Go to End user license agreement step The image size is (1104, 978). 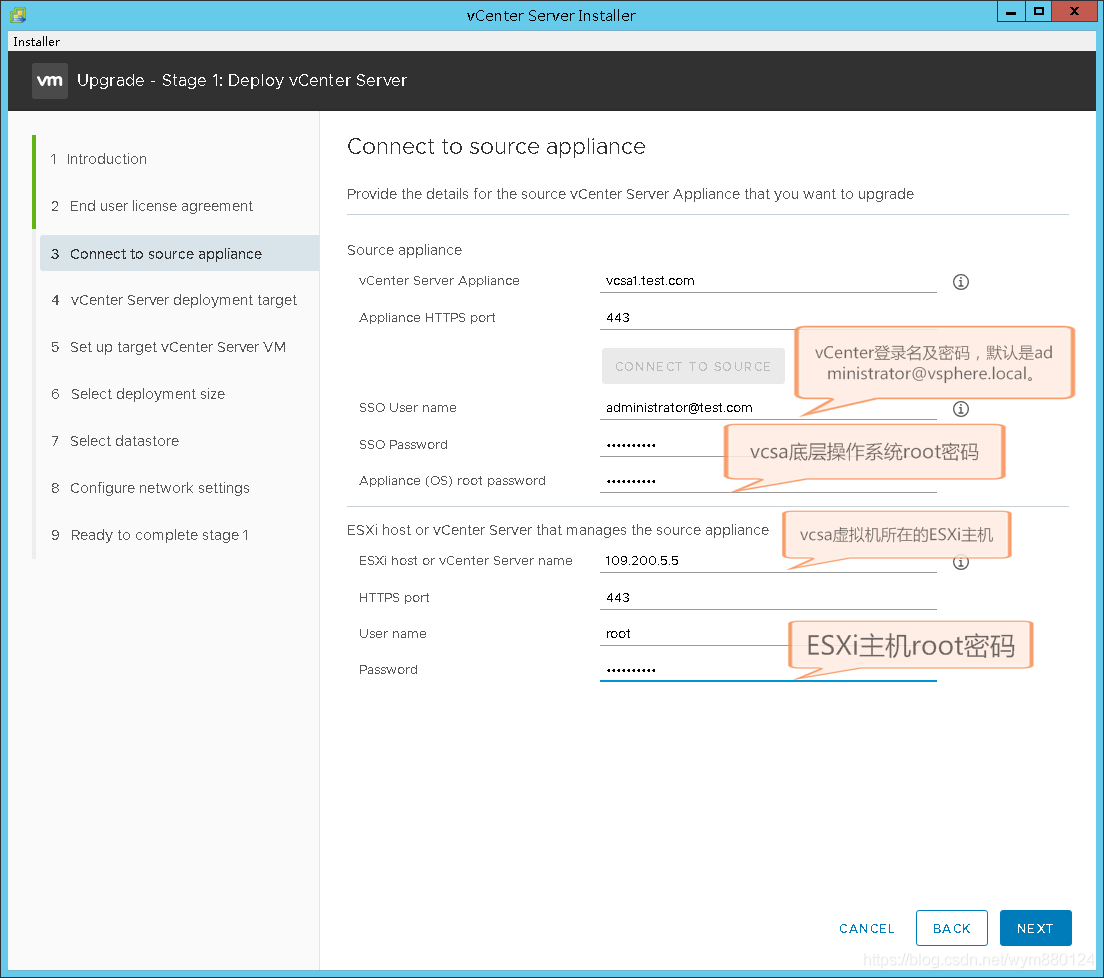click(x=160, y=206)
